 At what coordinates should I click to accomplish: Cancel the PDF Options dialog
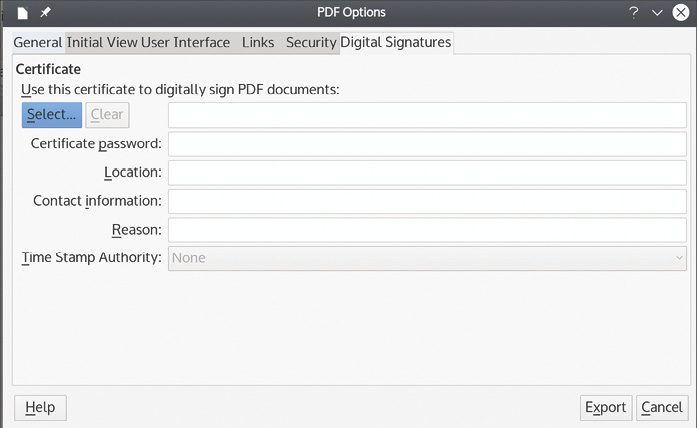tap(662, 408)
